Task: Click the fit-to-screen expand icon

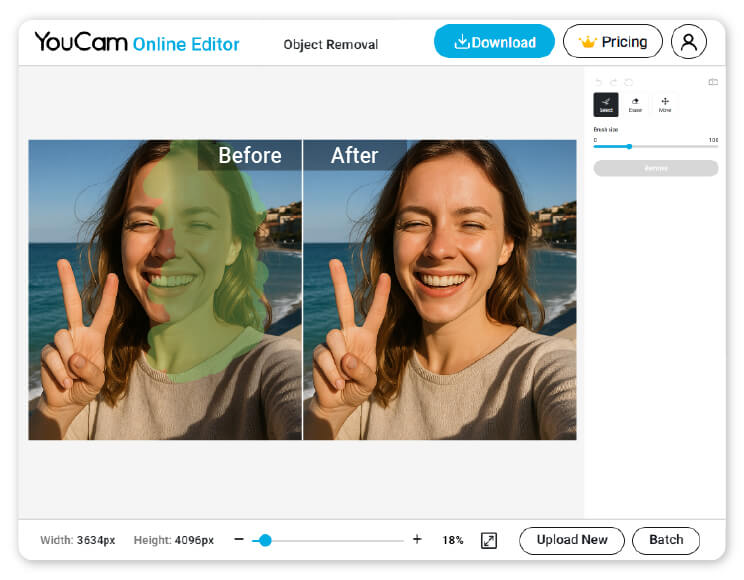Action: 489,540
